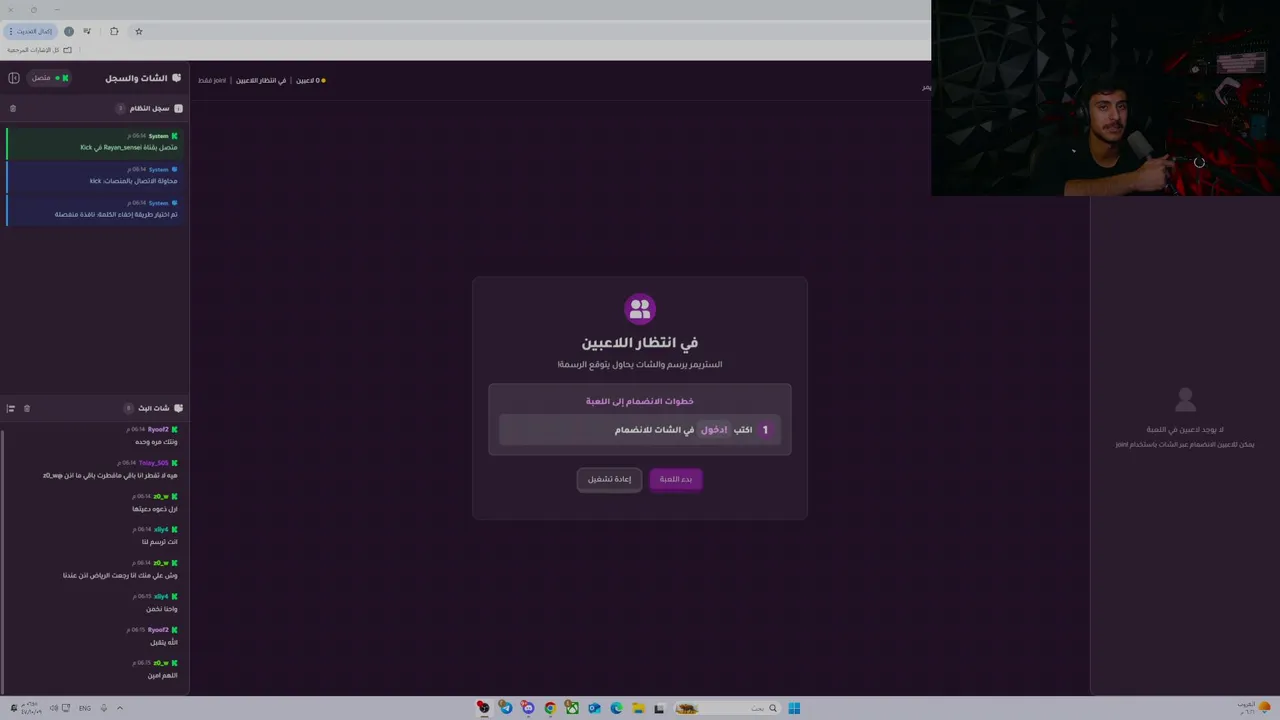
Task: Click message 'انت ترسم لنا'
Action: click(x=159, y=542)
